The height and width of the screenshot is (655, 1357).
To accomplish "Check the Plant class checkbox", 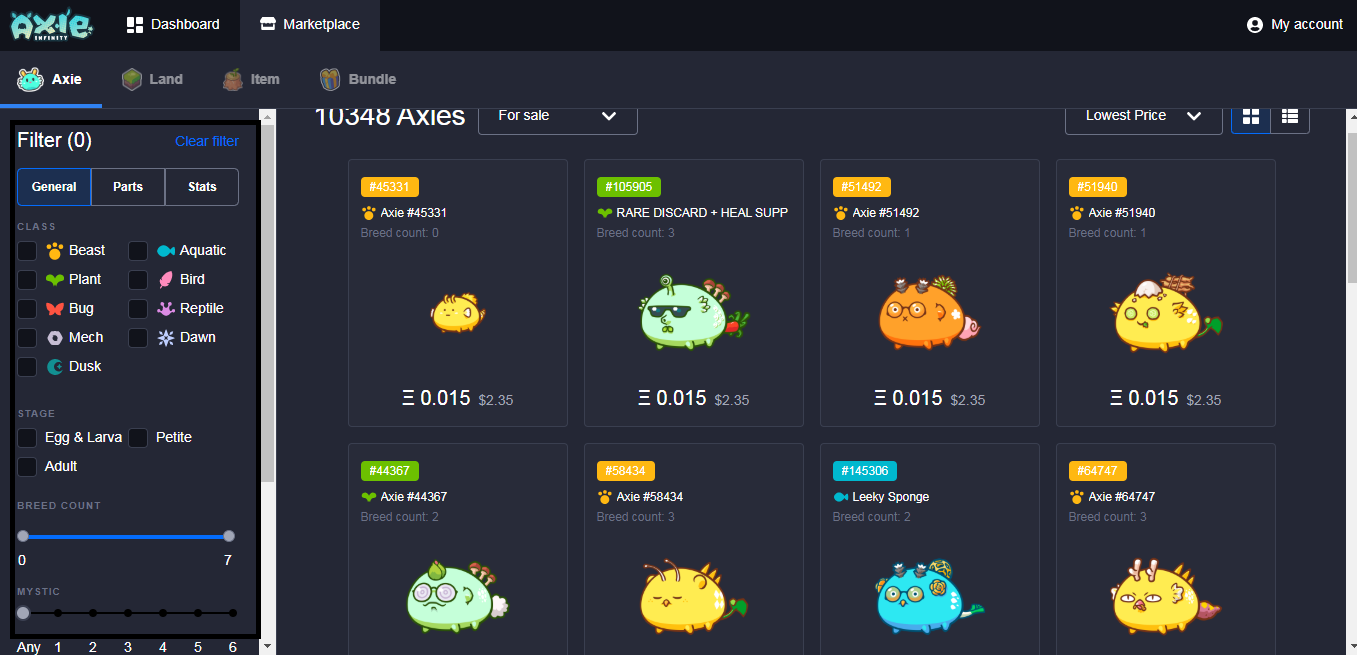I will [x=27, y=280].
